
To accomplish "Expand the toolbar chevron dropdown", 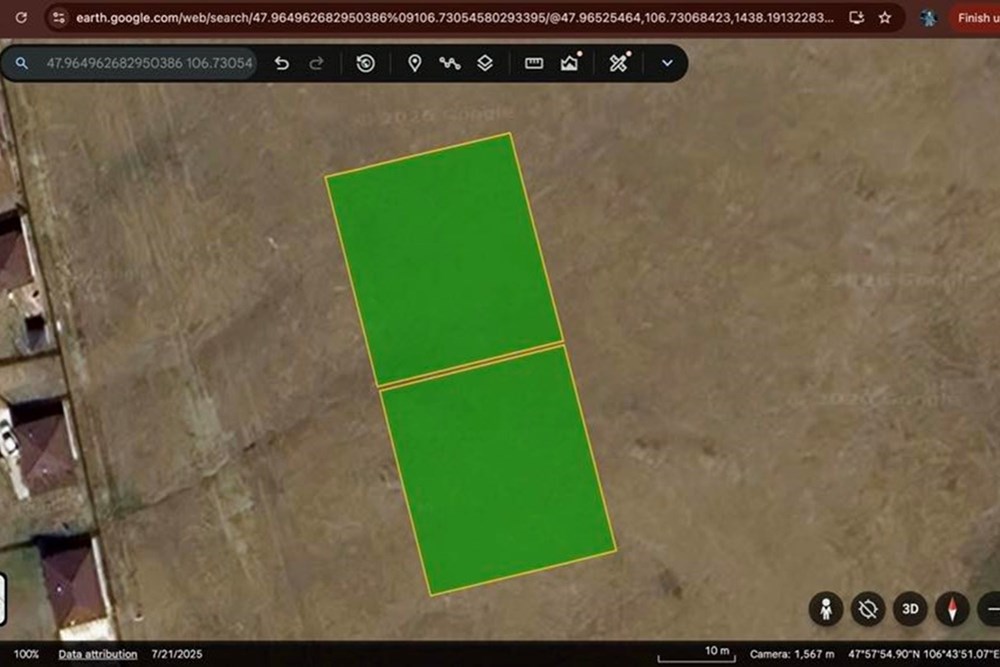I will tap(667, 63).
